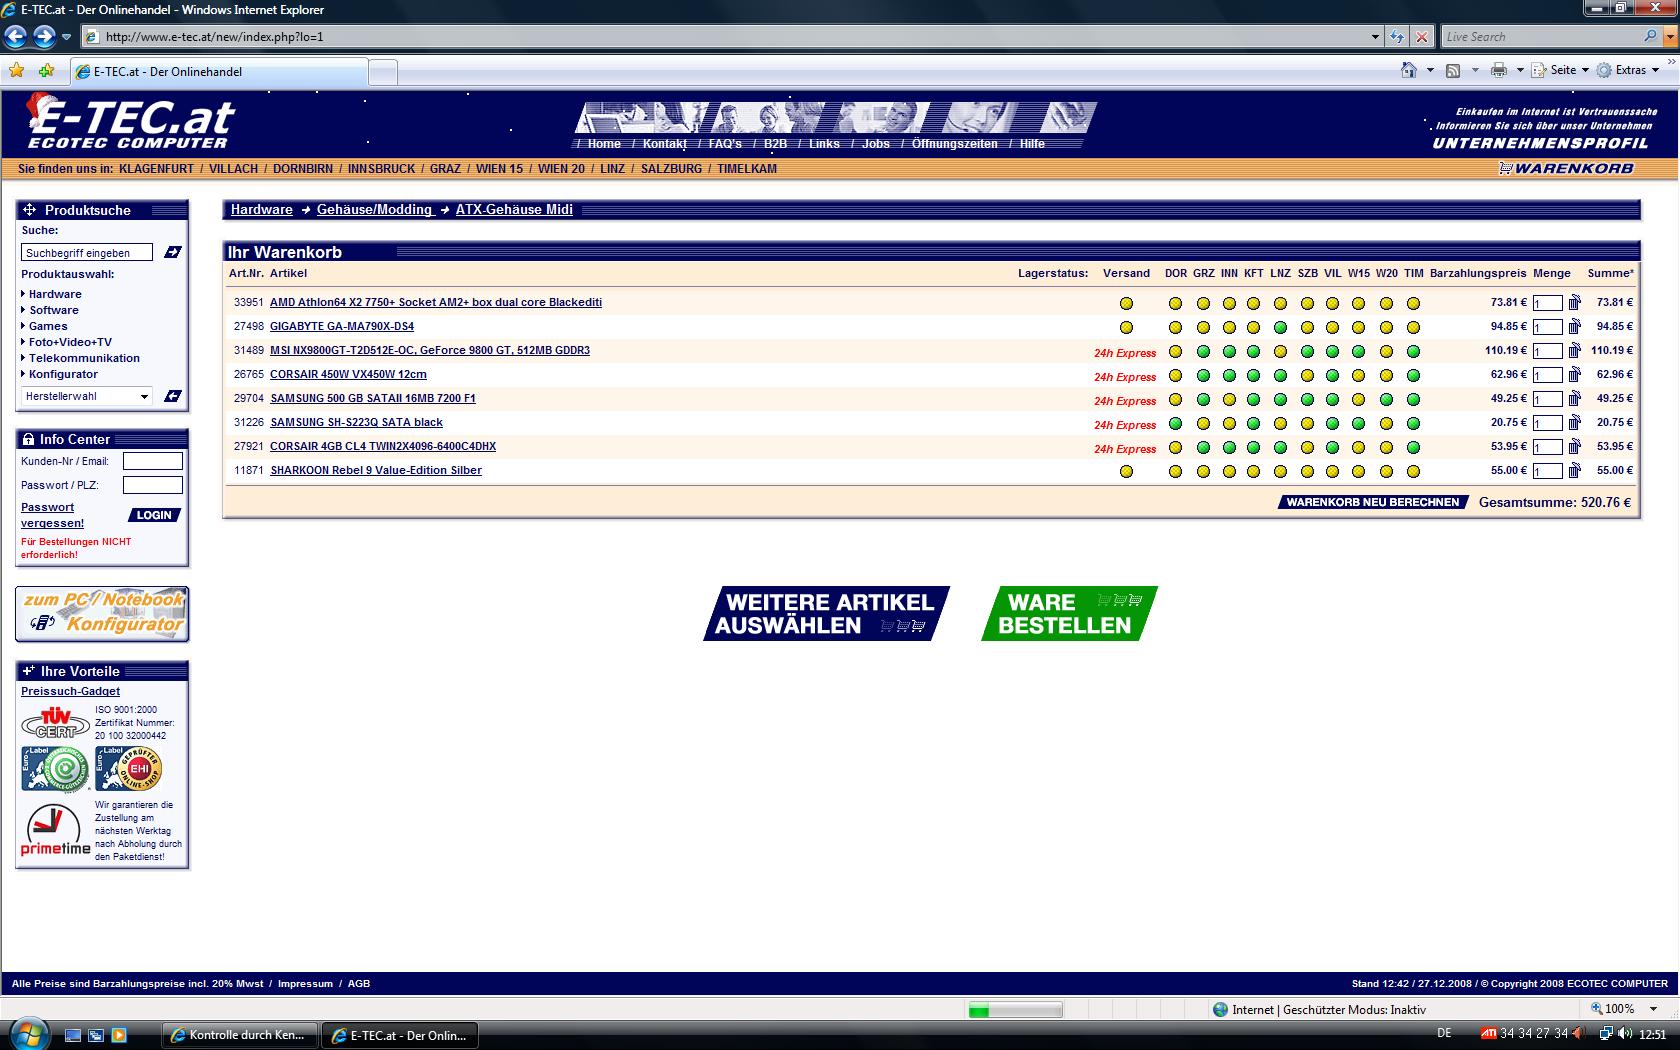
Task: Click the Windows Start orb
Action: click(x=27, y=1033)
